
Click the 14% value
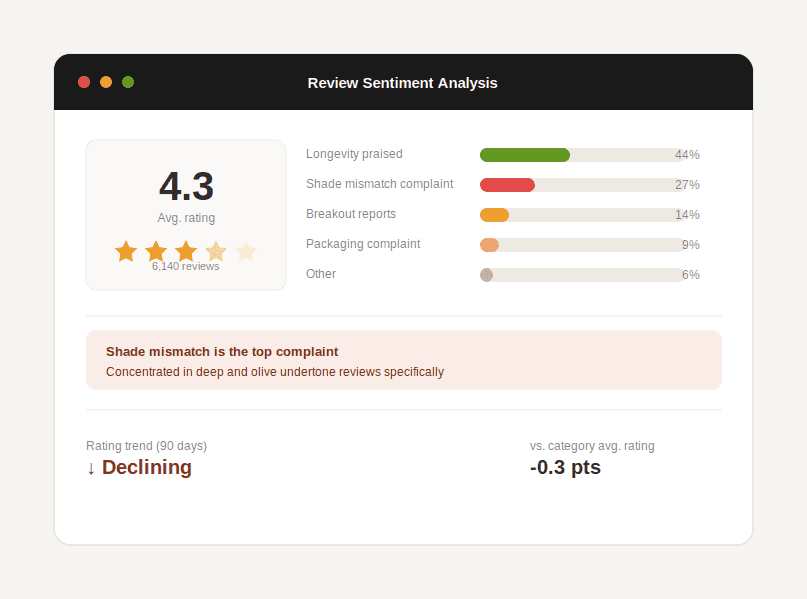[x=687, y=215]
